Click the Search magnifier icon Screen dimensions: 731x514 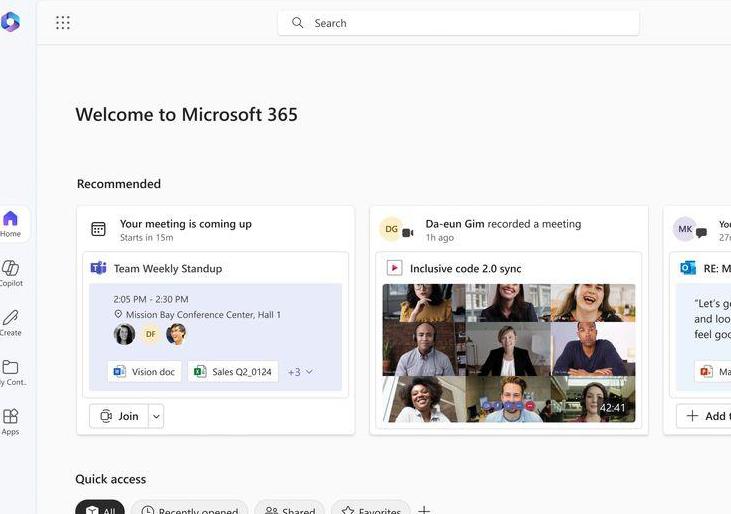pyautogui.click(x=297, y=22)
